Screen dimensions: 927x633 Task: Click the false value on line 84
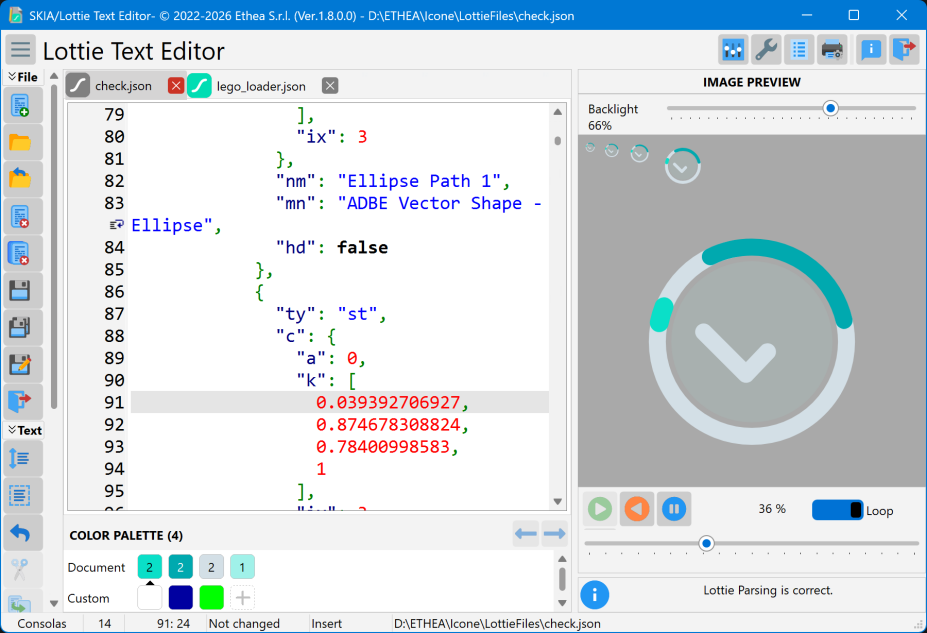point(362,248)
